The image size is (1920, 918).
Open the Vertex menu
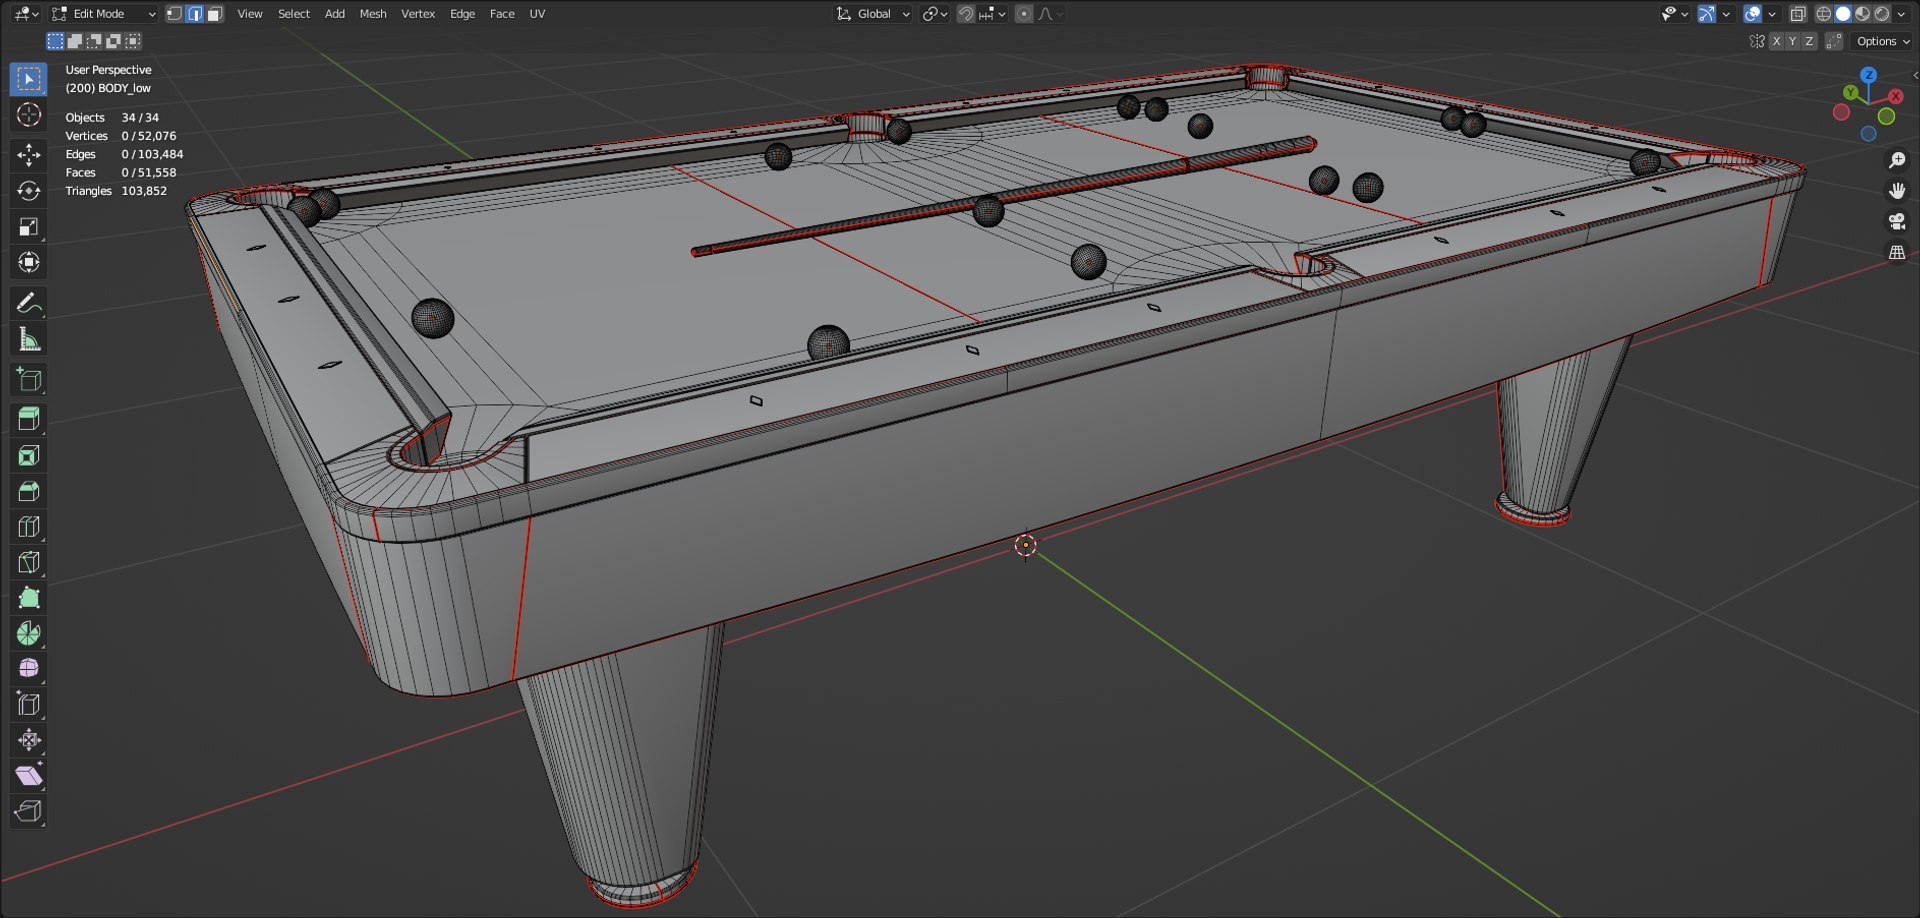[417, 14]
